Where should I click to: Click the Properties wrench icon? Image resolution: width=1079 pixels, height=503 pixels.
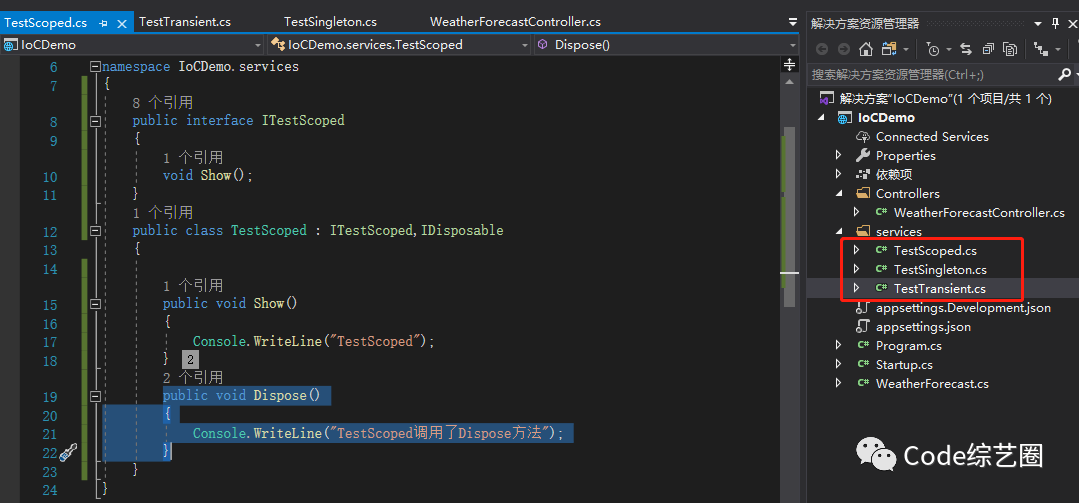point(863,156)
